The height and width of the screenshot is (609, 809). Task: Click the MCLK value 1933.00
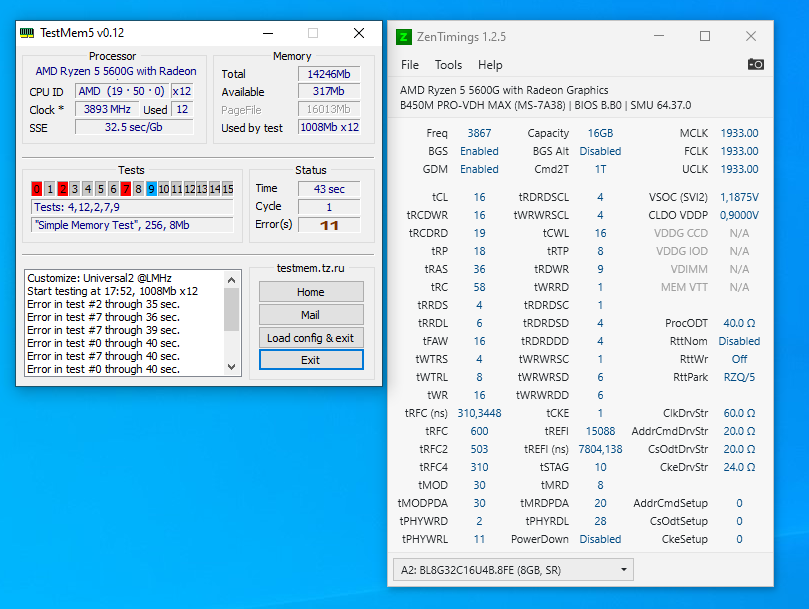click(739, 133)
